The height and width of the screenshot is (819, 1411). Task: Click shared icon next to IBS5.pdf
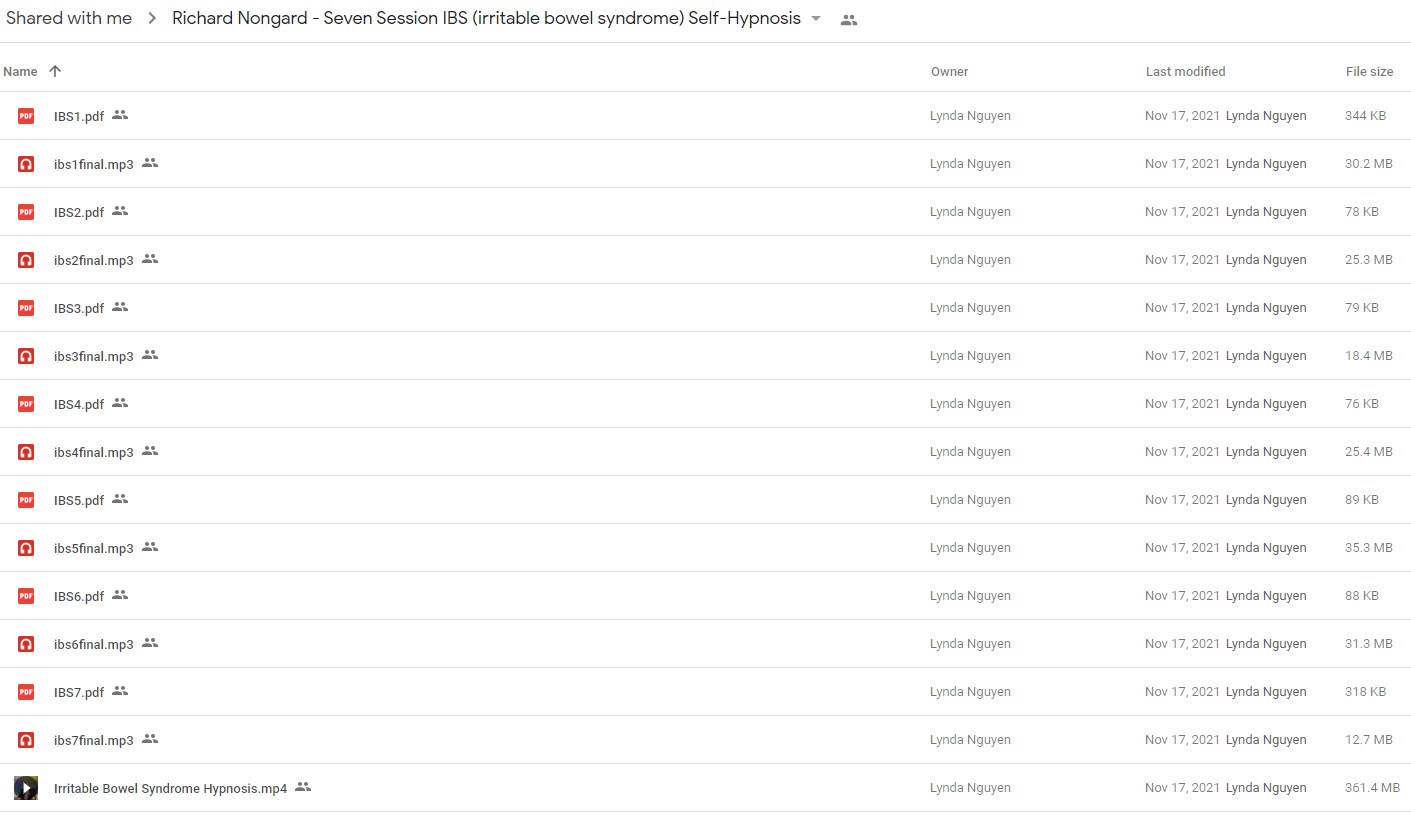tap(120, 499)
